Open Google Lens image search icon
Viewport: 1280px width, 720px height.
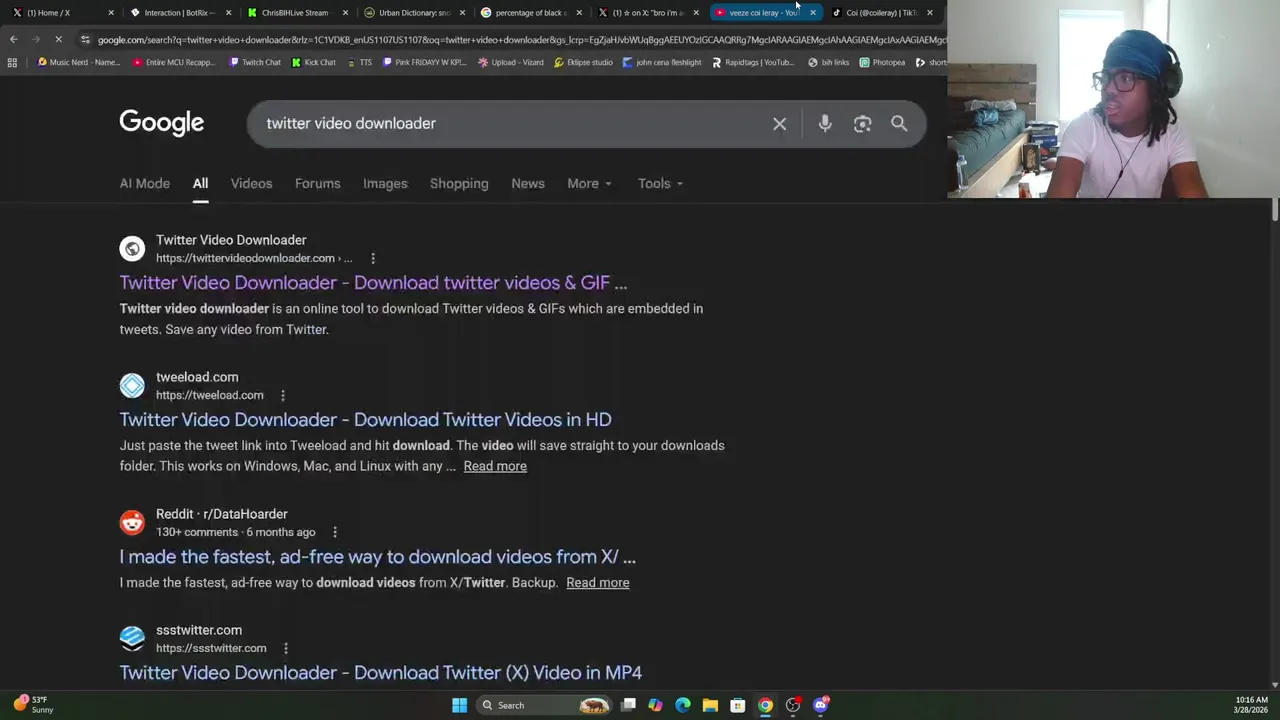[862, 124]
